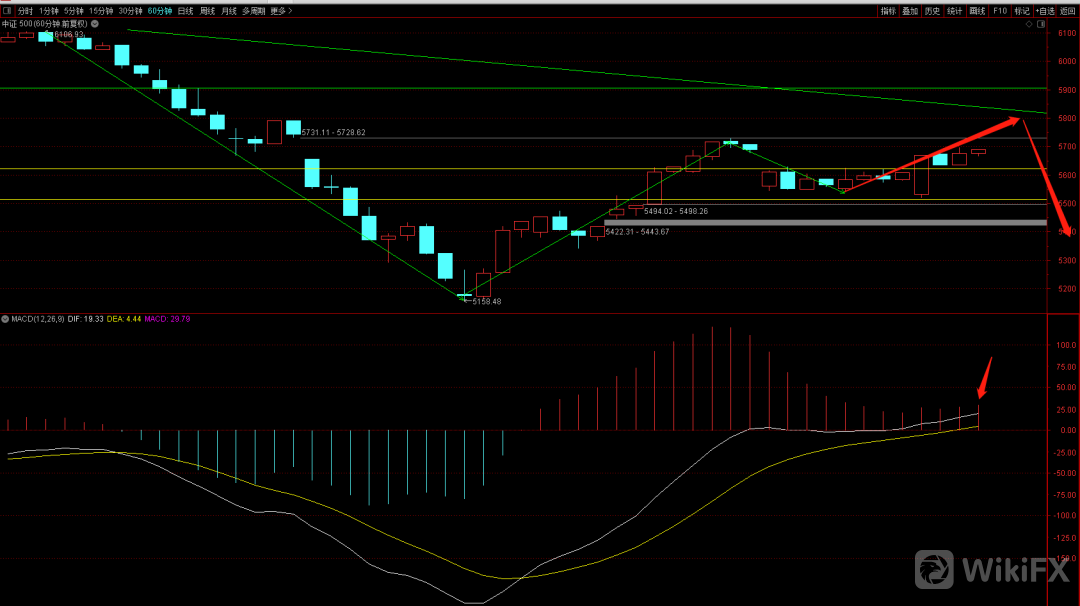Open the 多周期 multi-period tab
Image resolution: width=1080 pixels, height=606 pixels.
[253, 11]
